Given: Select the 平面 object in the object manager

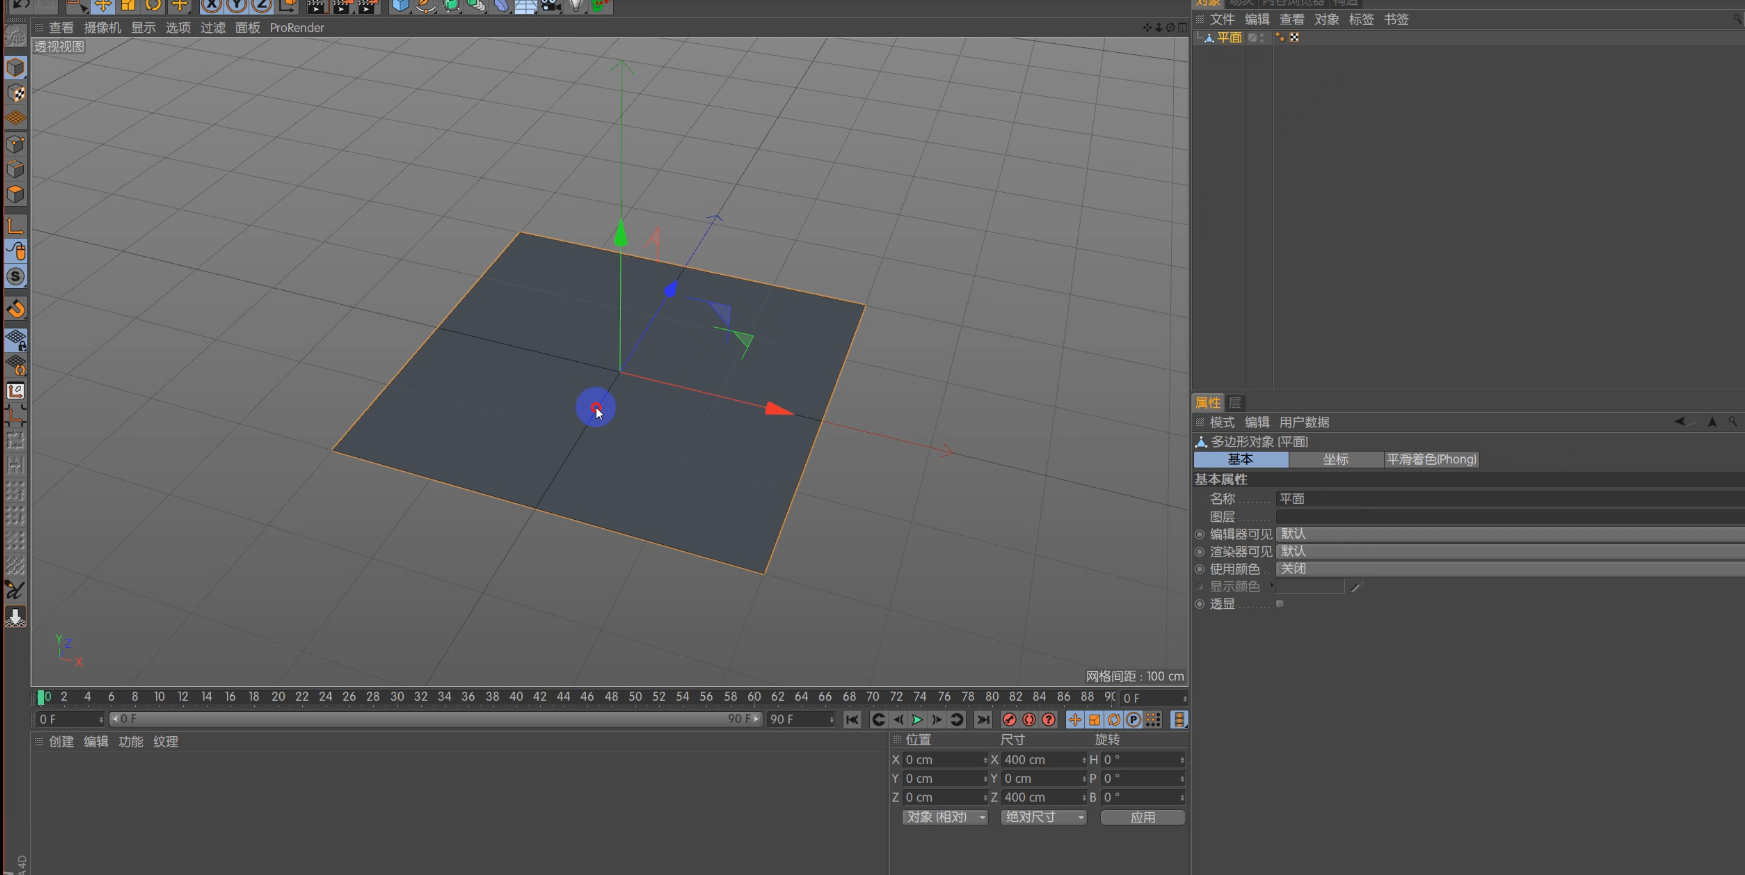Looking at the screenshot, I should pyautogui.click(x=1229, y=38).
